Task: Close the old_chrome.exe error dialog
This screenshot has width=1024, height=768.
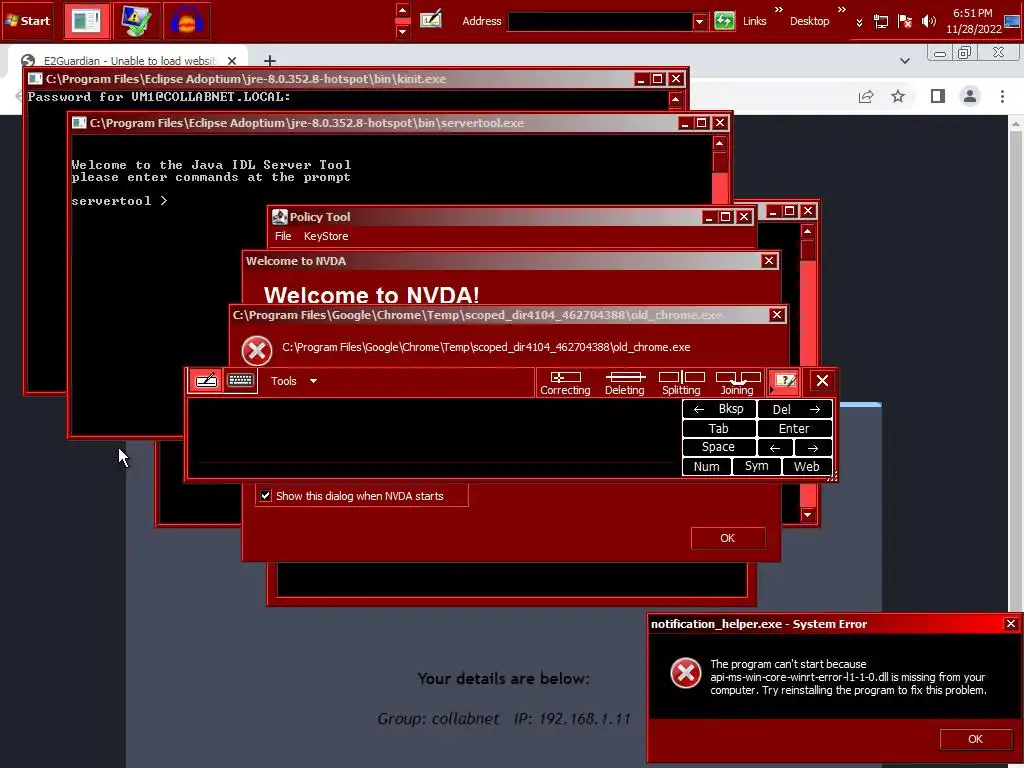Action: pos(776,315)
